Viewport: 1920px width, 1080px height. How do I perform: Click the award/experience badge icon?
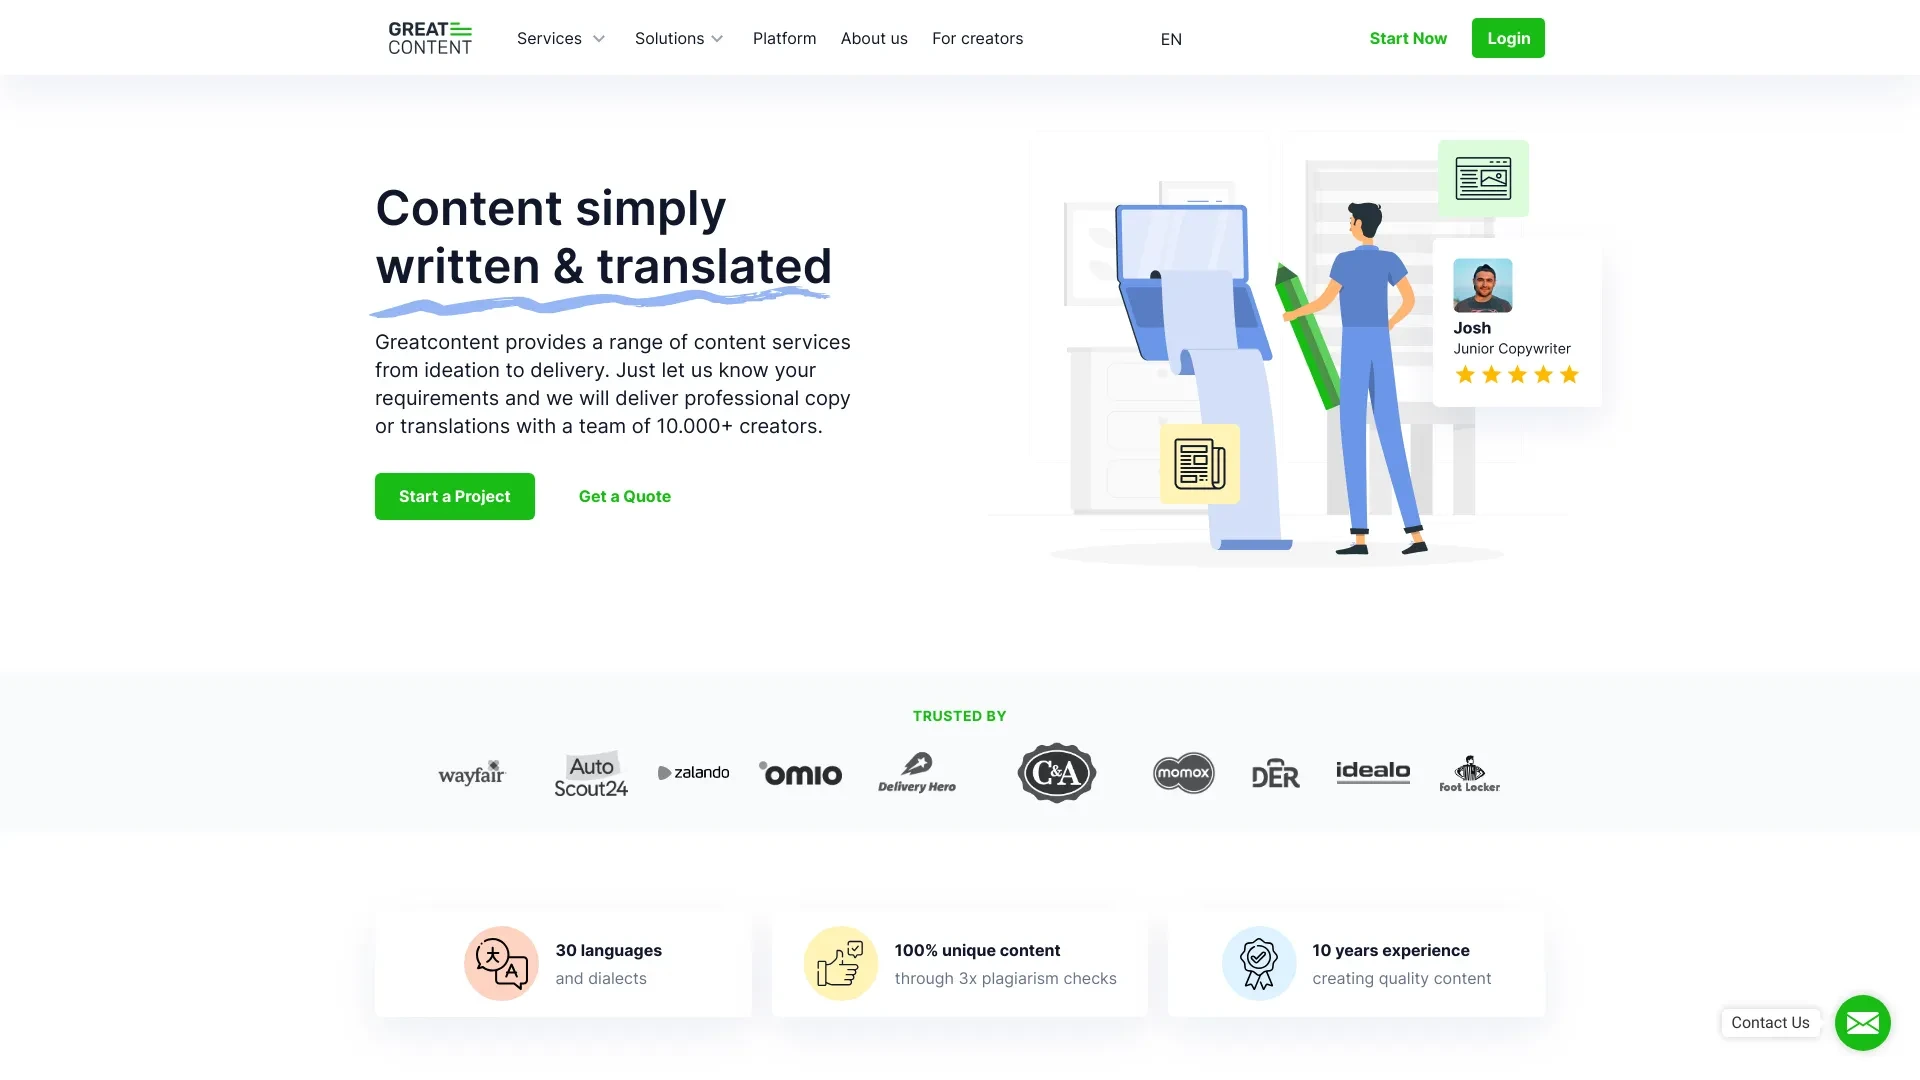(1257, 963)
